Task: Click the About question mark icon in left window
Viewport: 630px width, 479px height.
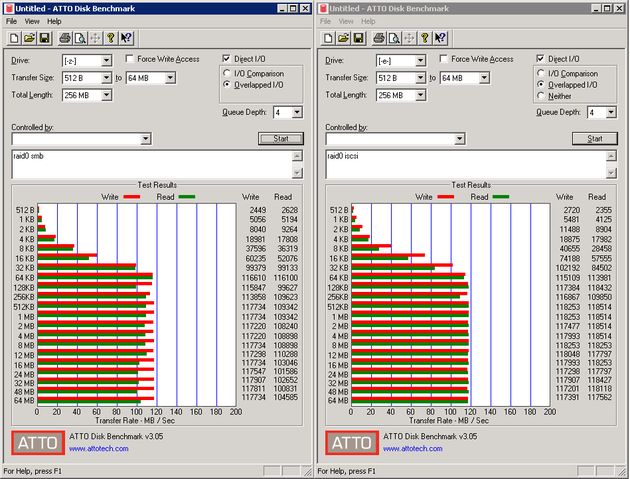Action: point(110,38)
